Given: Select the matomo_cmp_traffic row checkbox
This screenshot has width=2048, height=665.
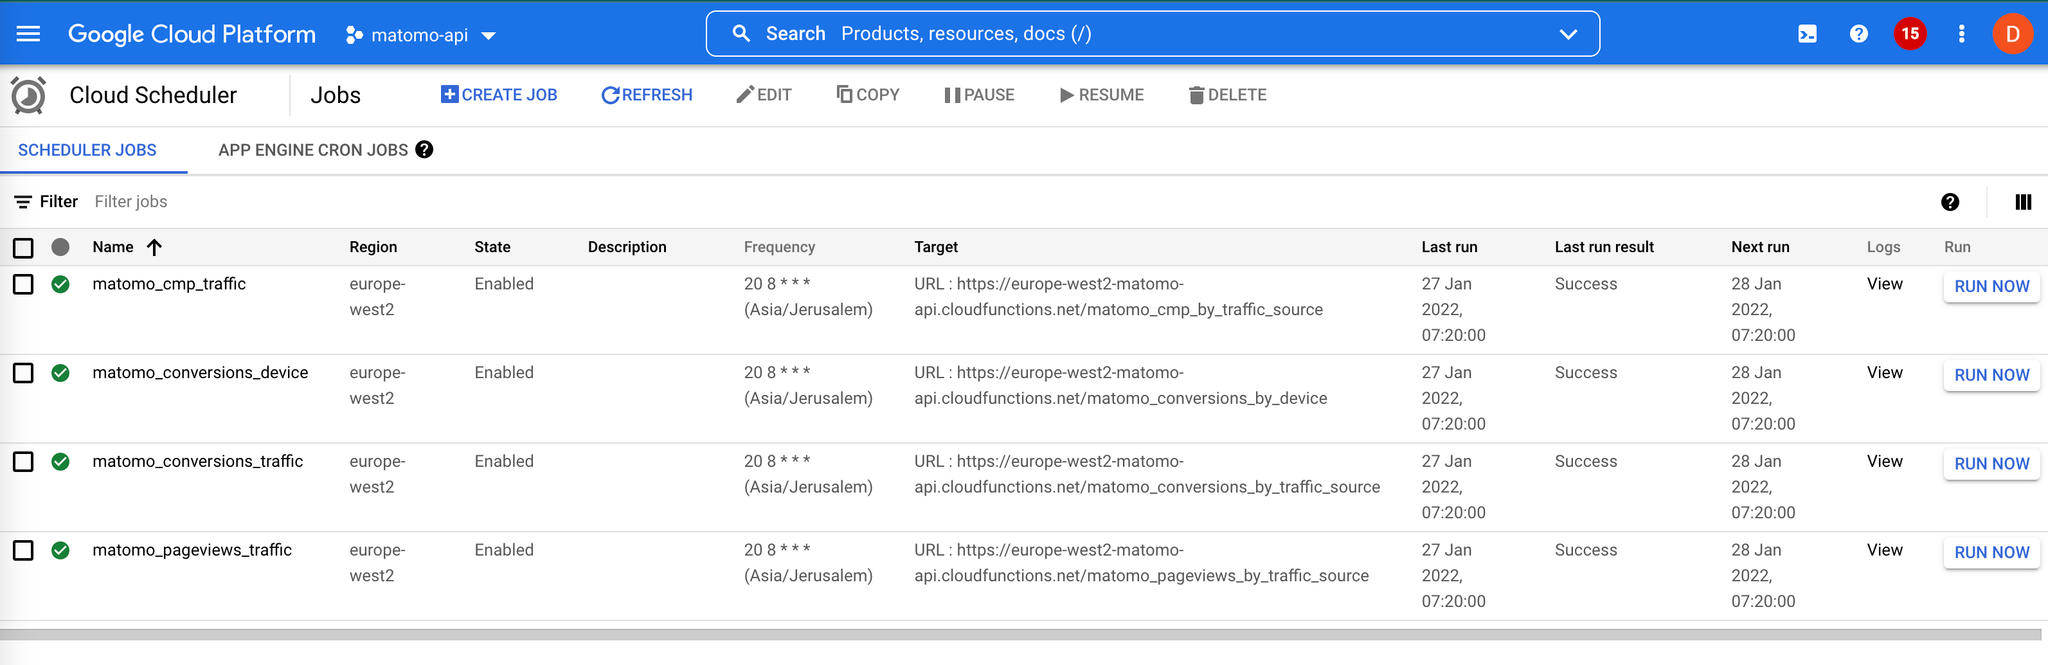Looking at the screenshot, I should pos(23,284).
